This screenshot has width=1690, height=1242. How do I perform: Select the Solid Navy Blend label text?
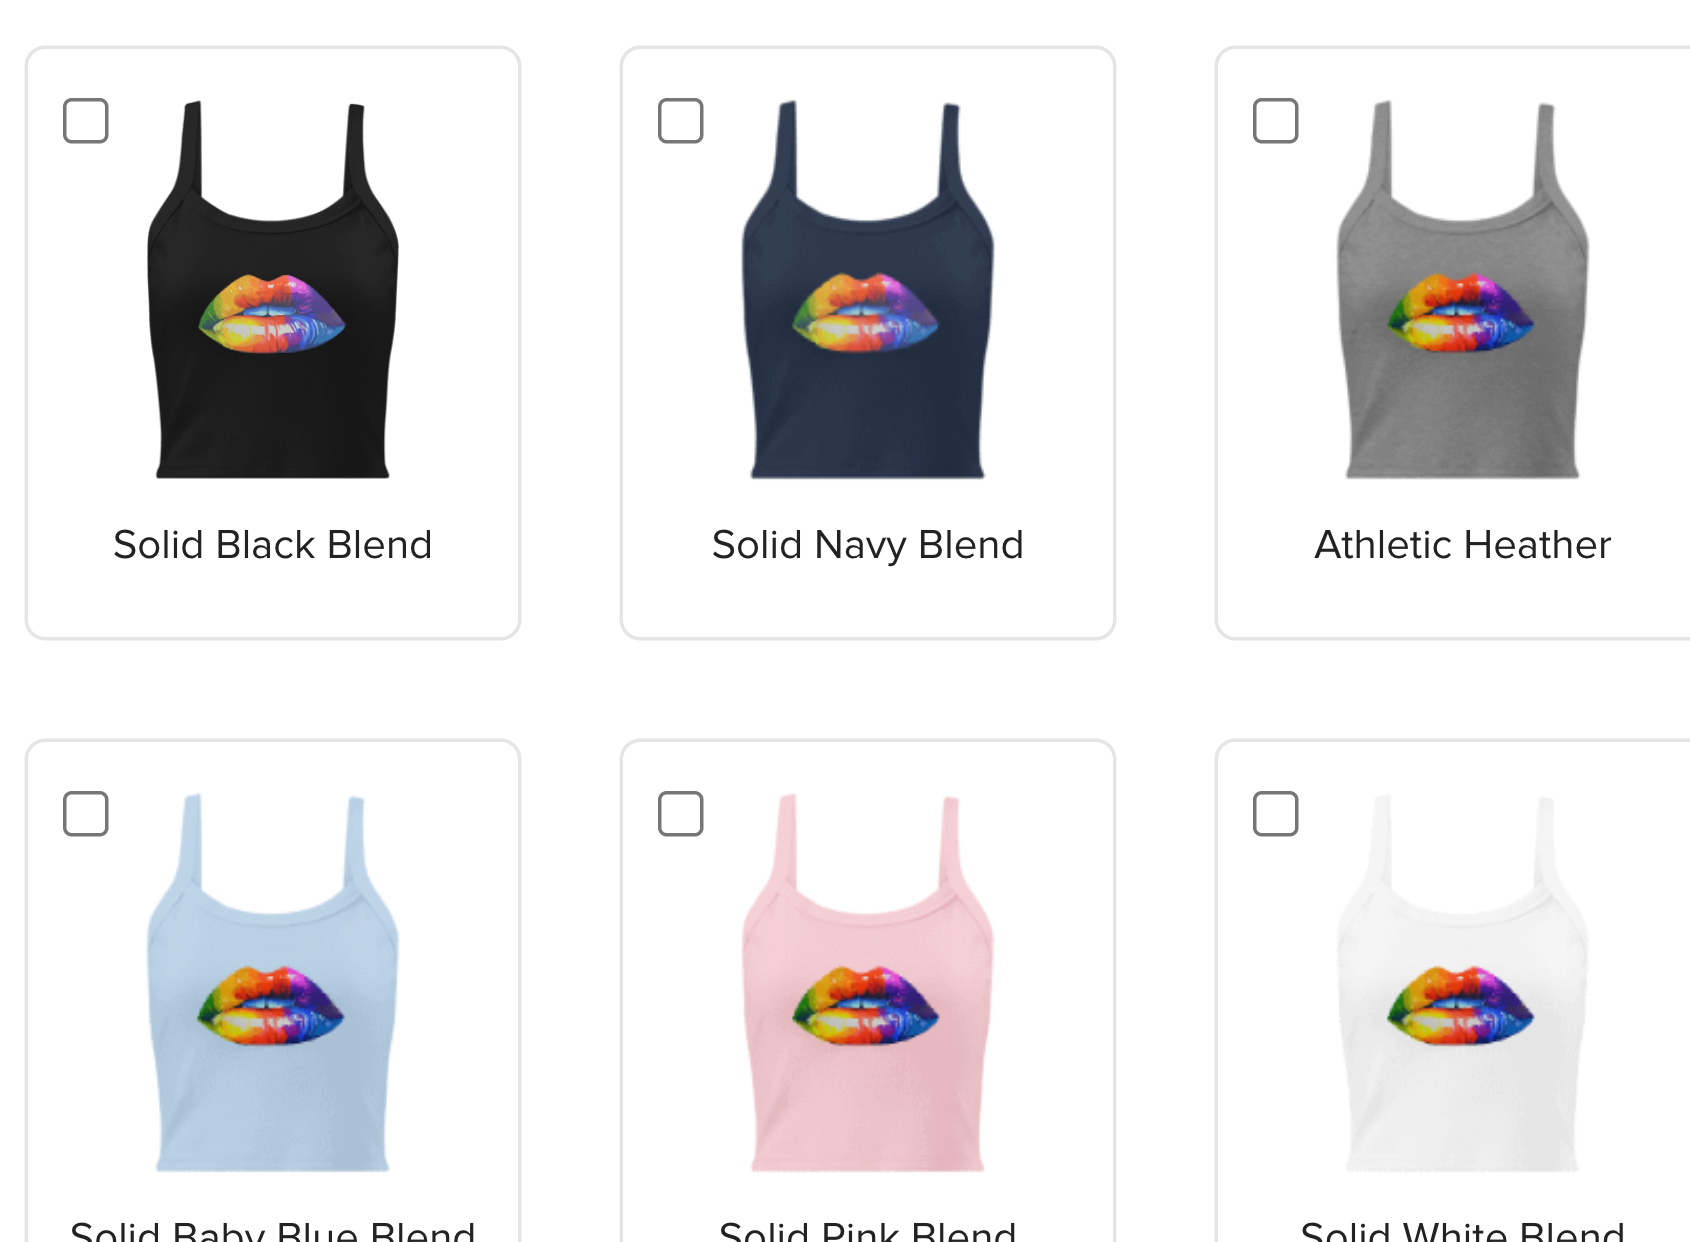(868, 545)
